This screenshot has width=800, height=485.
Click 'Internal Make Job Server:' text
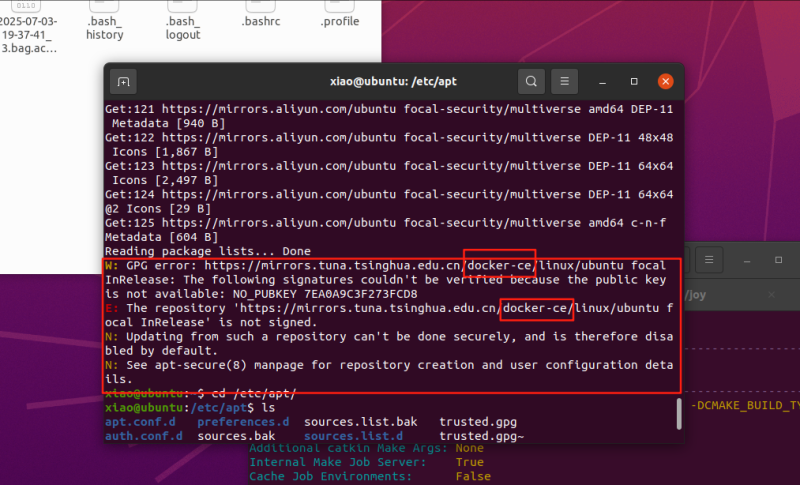[338, 462]
